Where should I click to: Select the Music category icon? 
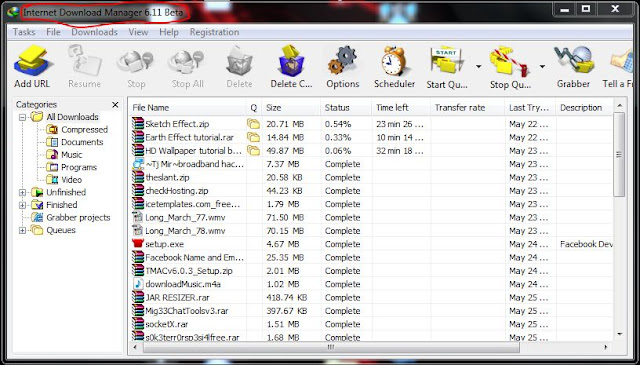point(52,155)
